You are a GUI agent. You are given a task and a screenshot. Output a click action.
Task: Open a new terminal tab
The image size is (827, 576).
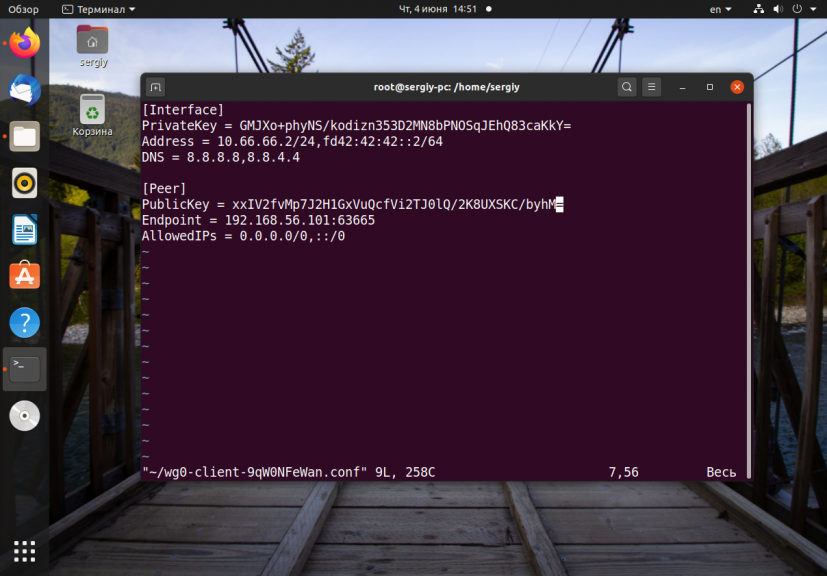coord(156,87)
